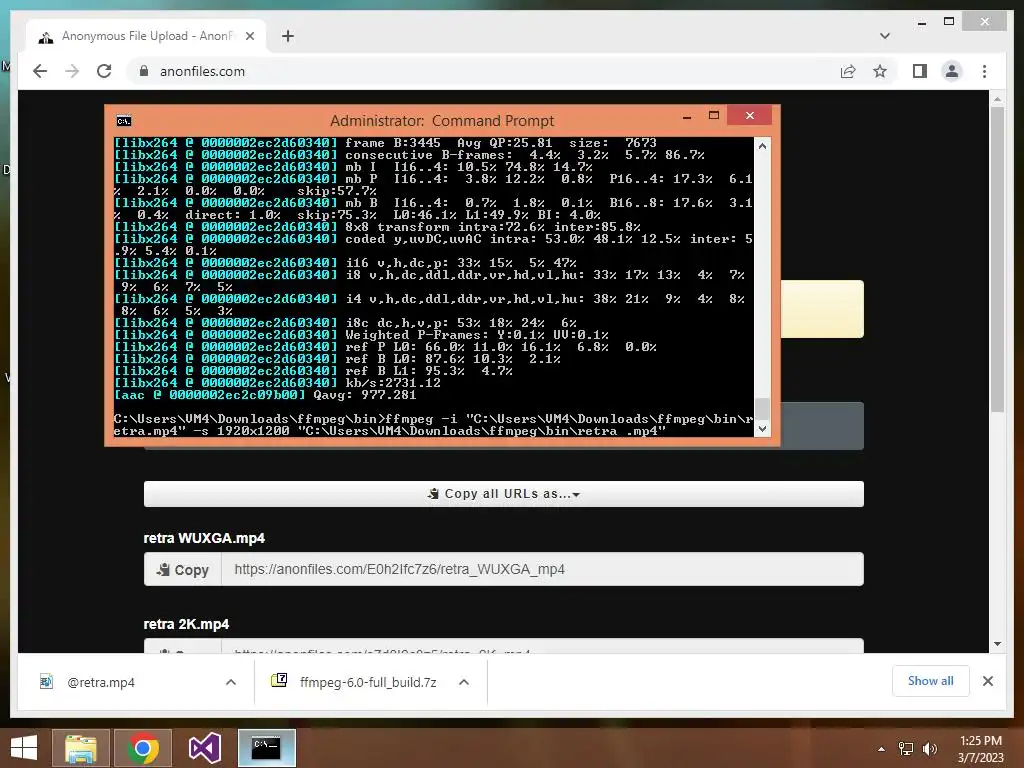The height and width of the screenshot is (768, 1024).
Task: Open a new Chrome tab
Action: [x=288, y=37]
